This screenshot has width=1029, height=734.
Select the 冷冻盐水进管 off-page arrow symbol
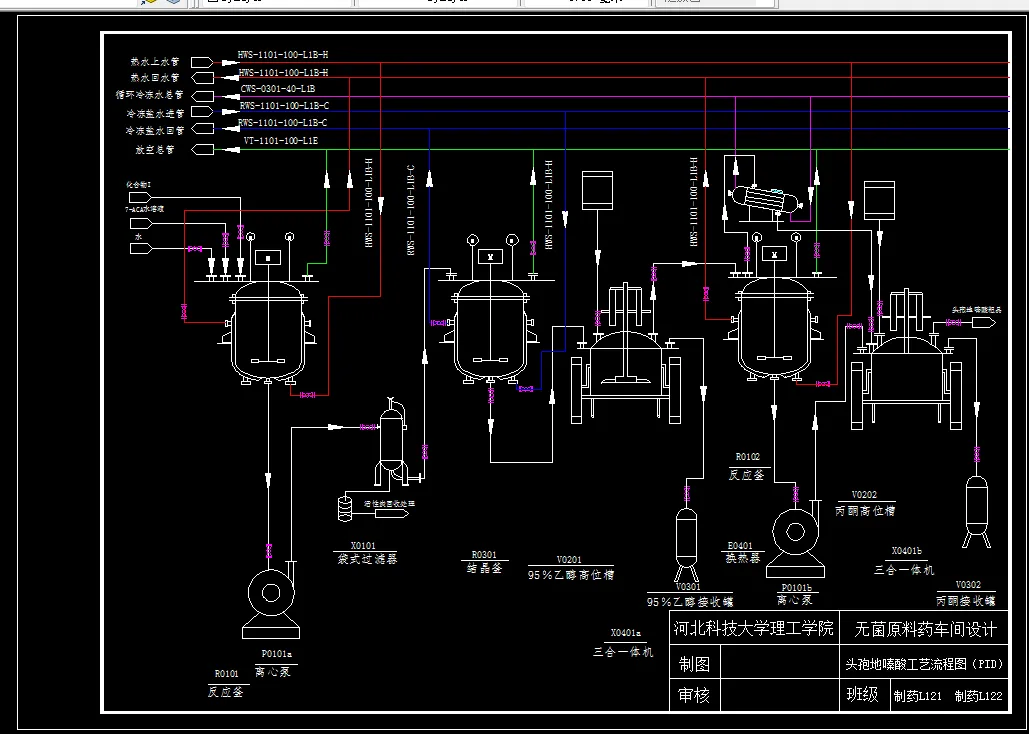coord(203,112)
